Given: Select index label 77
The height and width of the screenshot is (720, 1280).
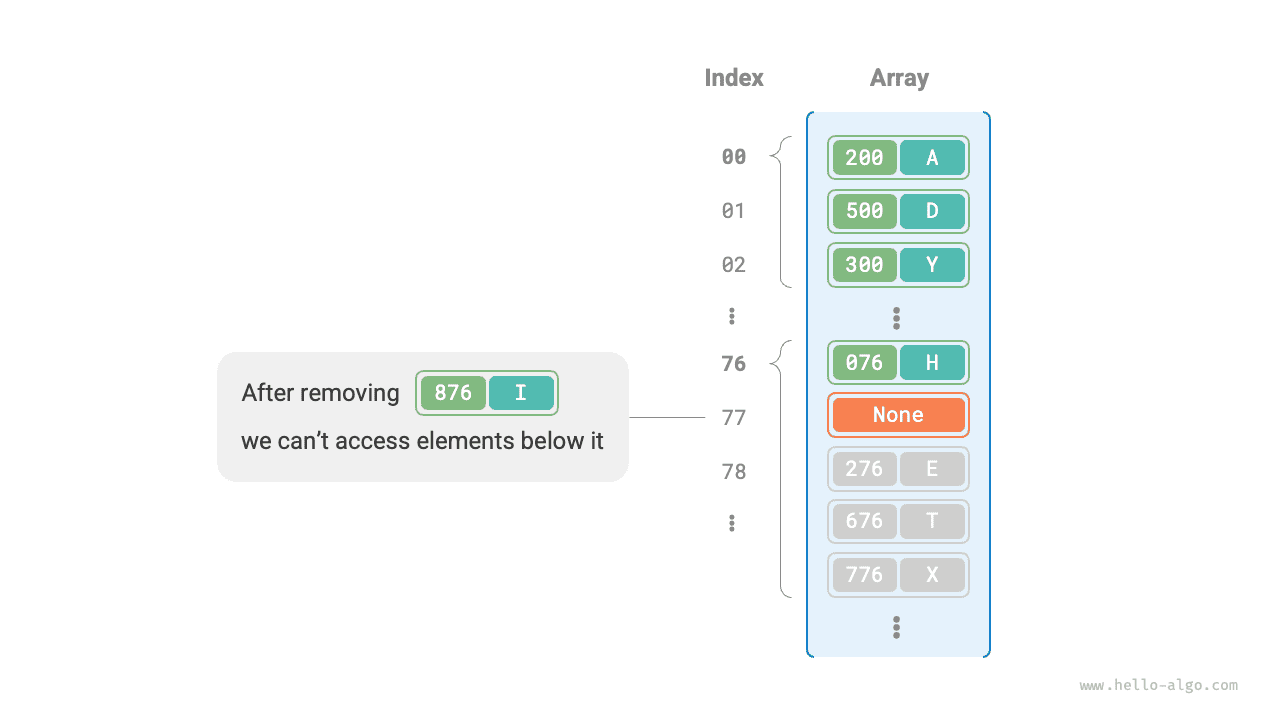Looking at the screenshot, I should pos(734,418).
